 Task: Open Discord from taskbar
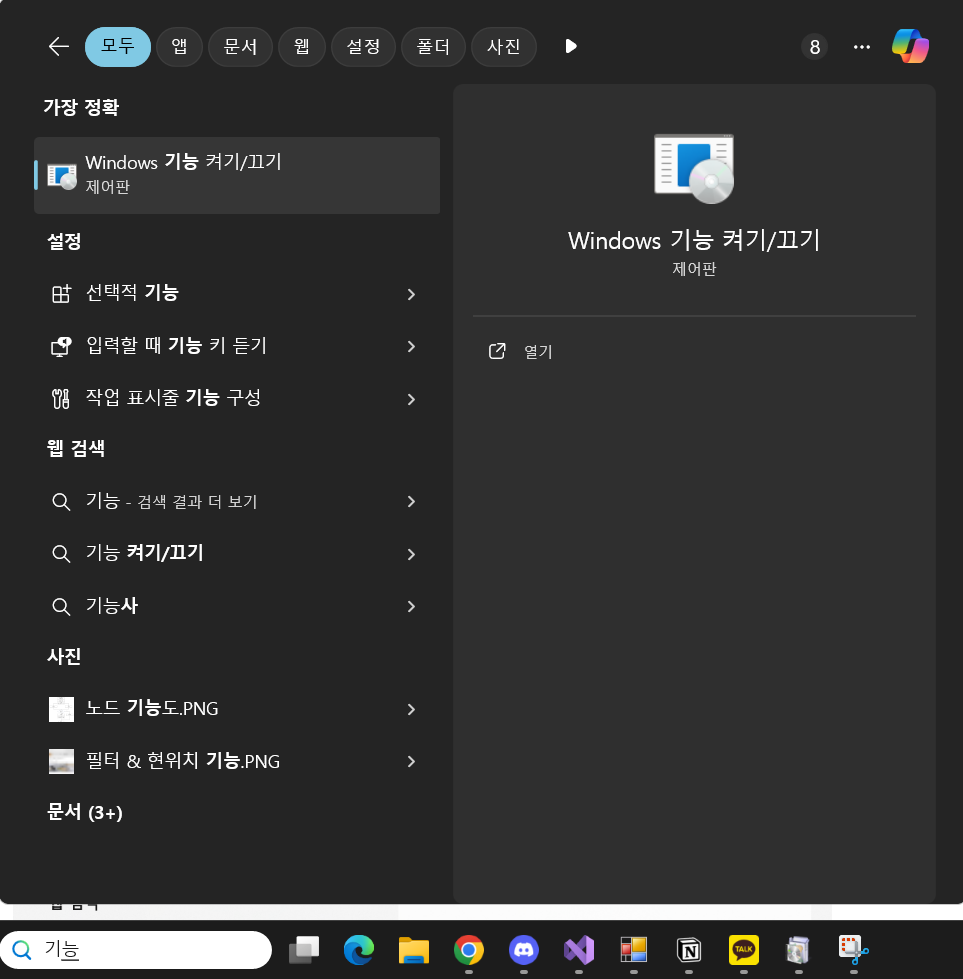(523, 950)
